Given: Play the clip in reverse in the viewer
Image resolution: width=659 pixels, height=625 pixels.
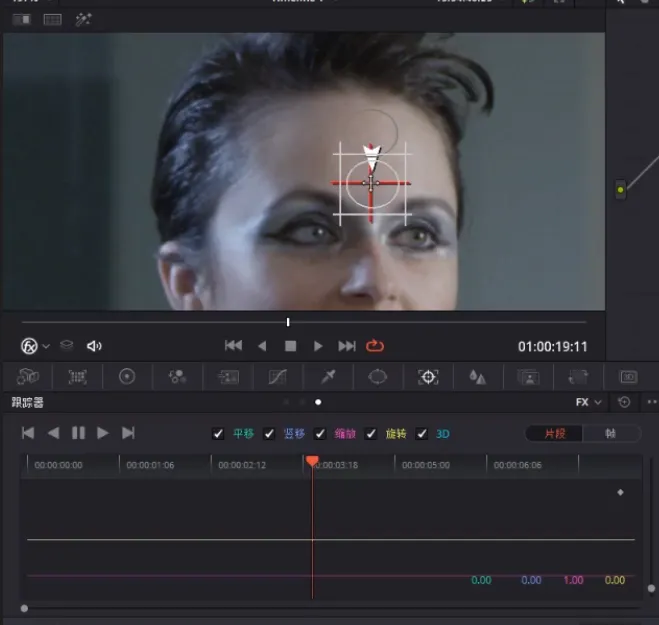Looking at the screenshot, I should pyautogui.click(x=262, y=346).
